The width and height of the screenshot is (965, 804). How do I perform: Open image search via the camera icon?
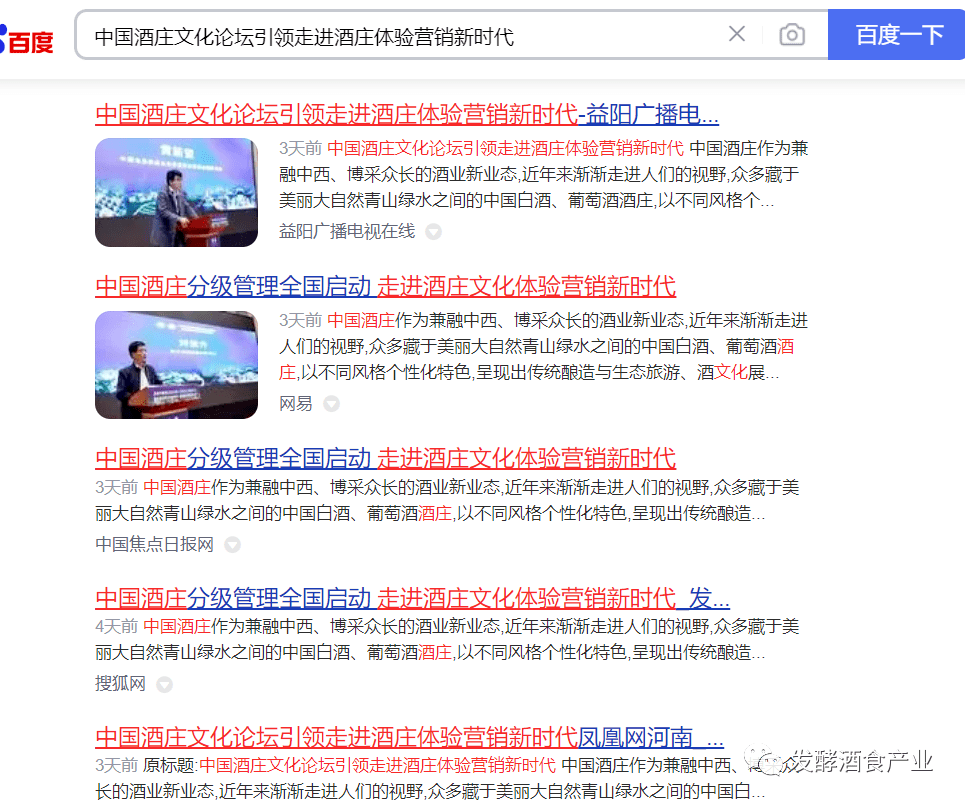pyautogui.click(x=792, y=35)
